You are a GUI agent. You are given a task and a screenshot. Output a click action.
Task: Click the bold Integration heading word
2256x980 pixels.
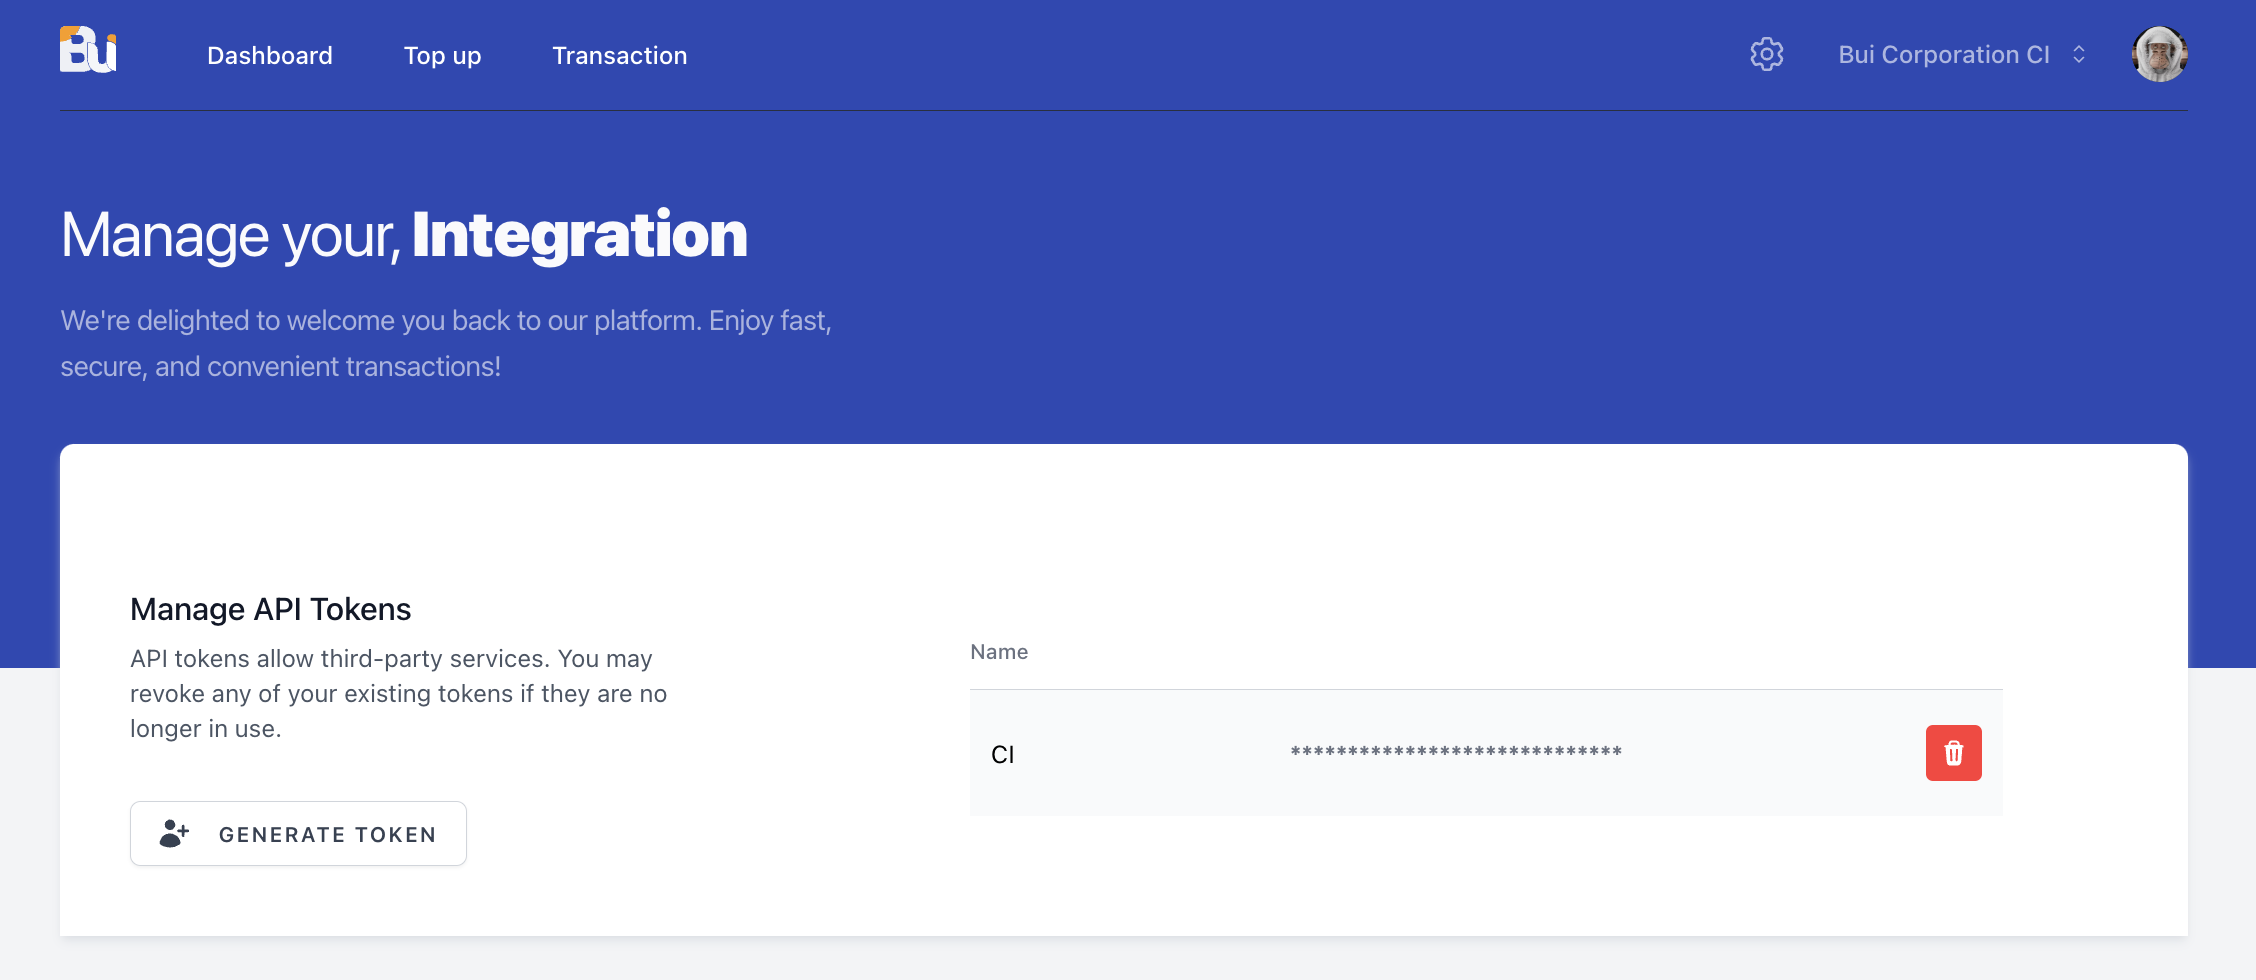pyautogui.click(x=580, y=235)
